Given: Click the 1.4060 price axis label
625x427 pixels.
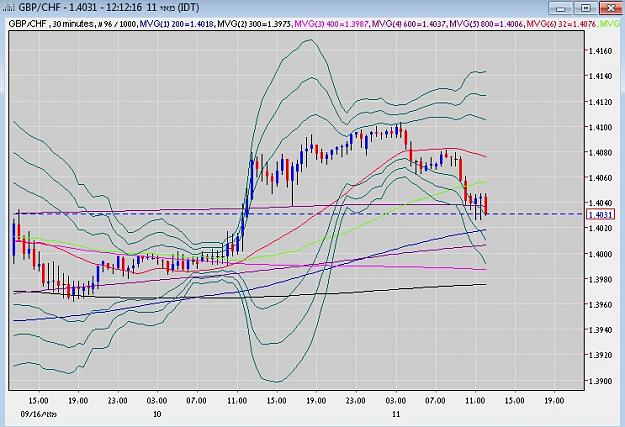Looking at the screenshot, I should click(600, 177).
